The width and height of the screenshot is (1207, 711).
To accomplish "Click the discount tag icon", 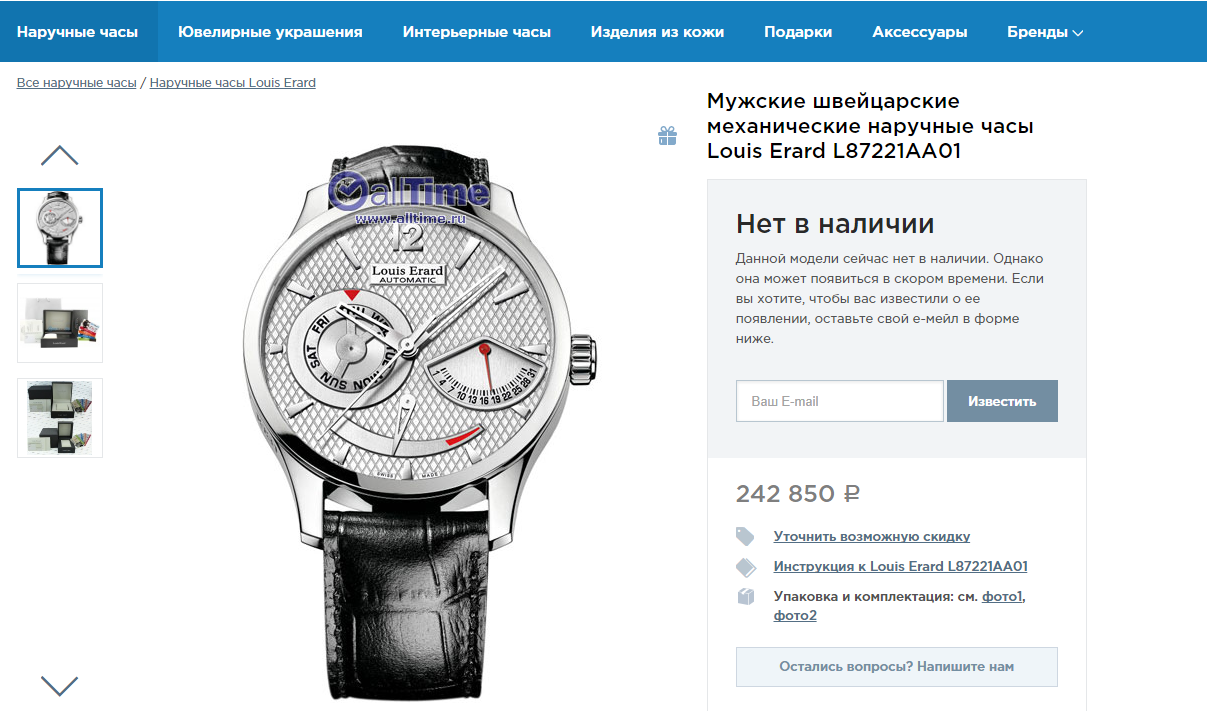I will pyautogui.click(x=745, y=536).
